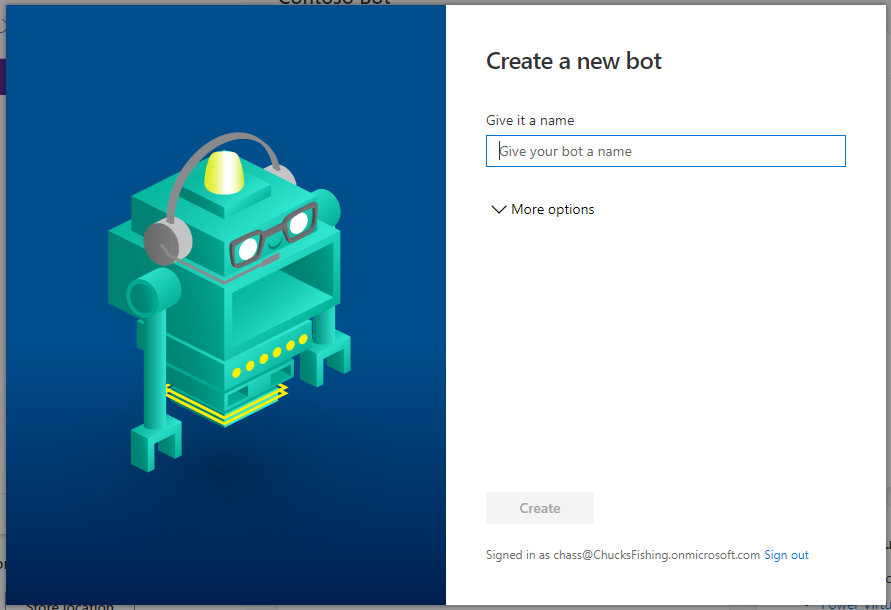Click the Create button

coord(539,508)
